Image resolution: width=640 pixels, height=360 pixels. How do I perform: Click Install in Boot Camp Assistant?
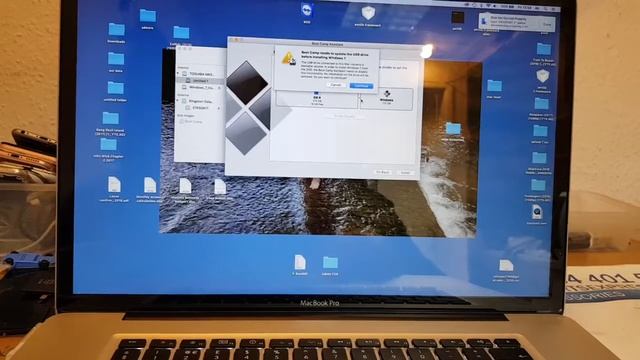[405, 173]
